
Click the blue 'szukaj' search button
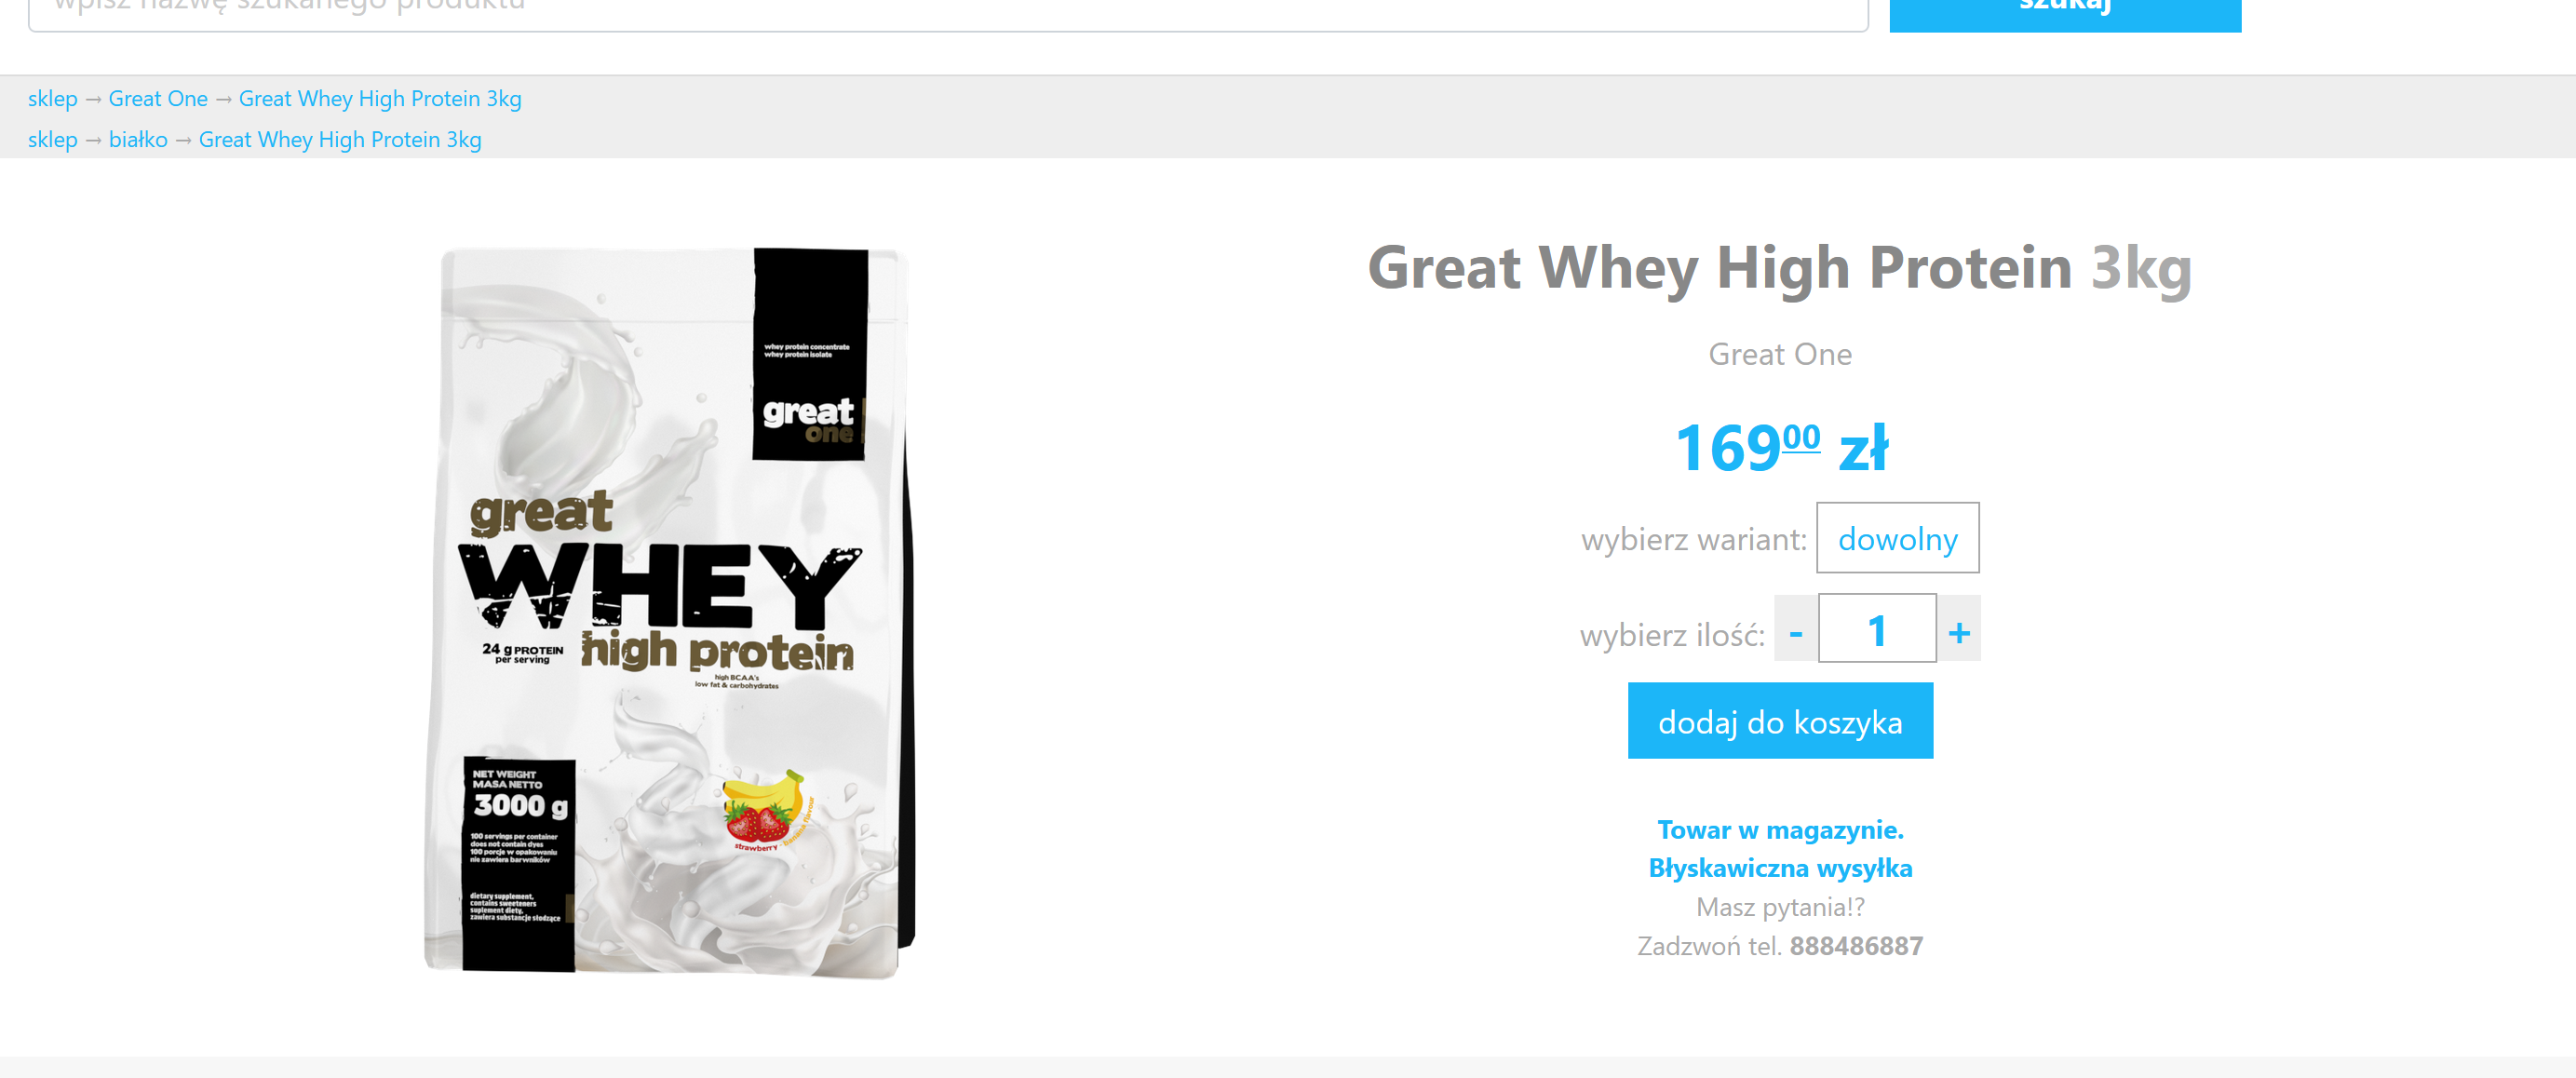[x=2065, y=10]
